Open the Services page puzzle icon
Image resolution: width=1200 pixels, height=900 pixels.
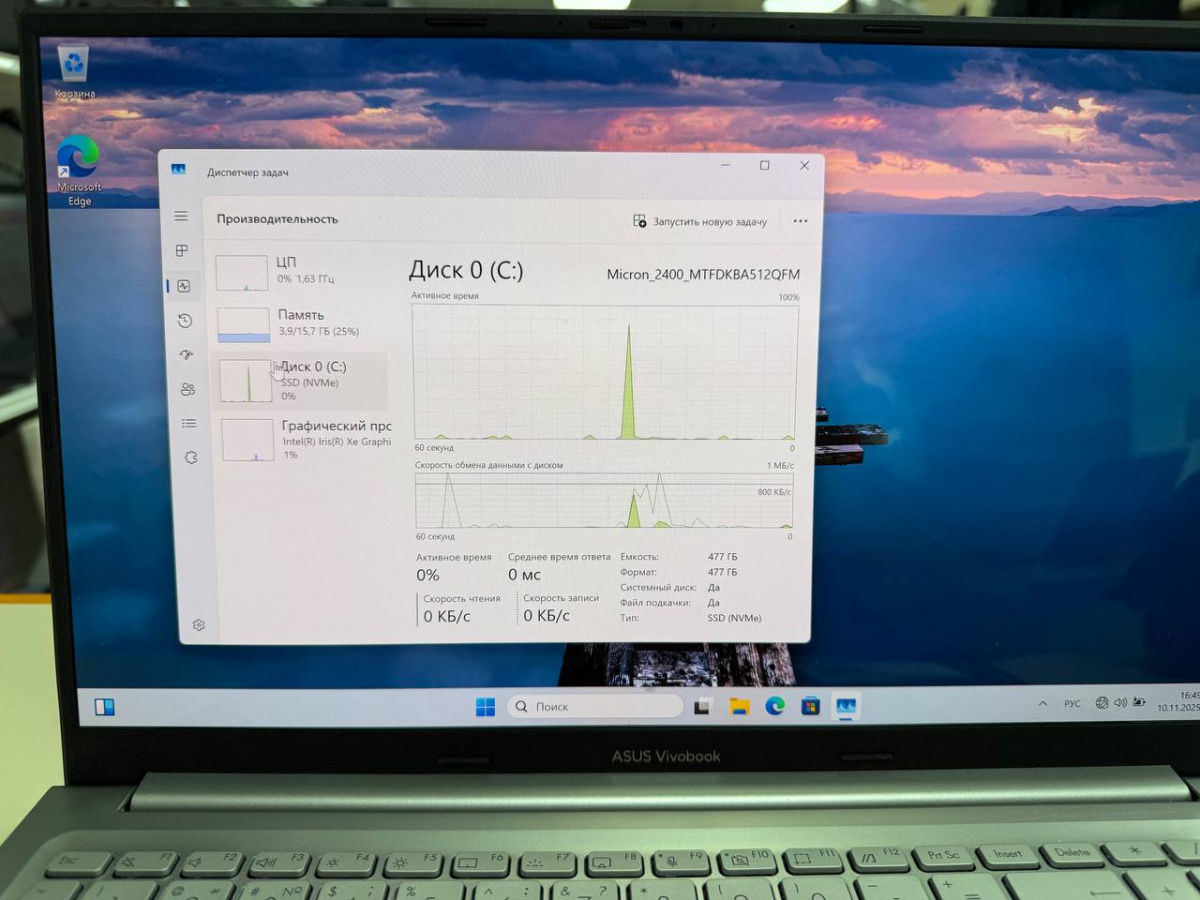[191, 457]
